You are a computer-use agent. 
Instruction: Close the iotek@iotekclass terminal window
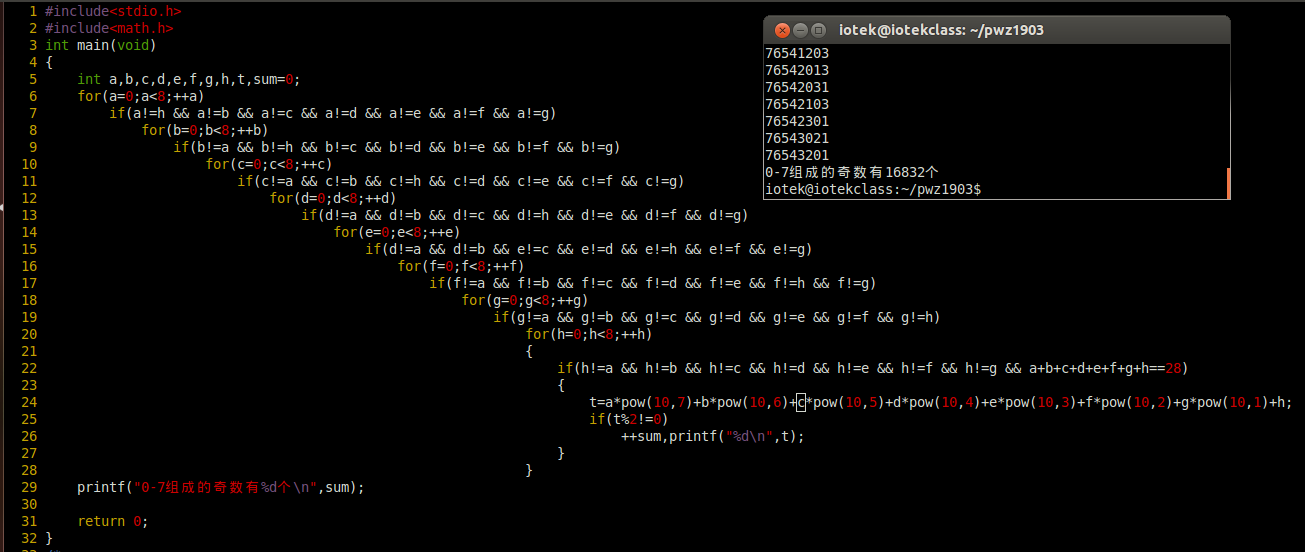[x=782, y=30]
